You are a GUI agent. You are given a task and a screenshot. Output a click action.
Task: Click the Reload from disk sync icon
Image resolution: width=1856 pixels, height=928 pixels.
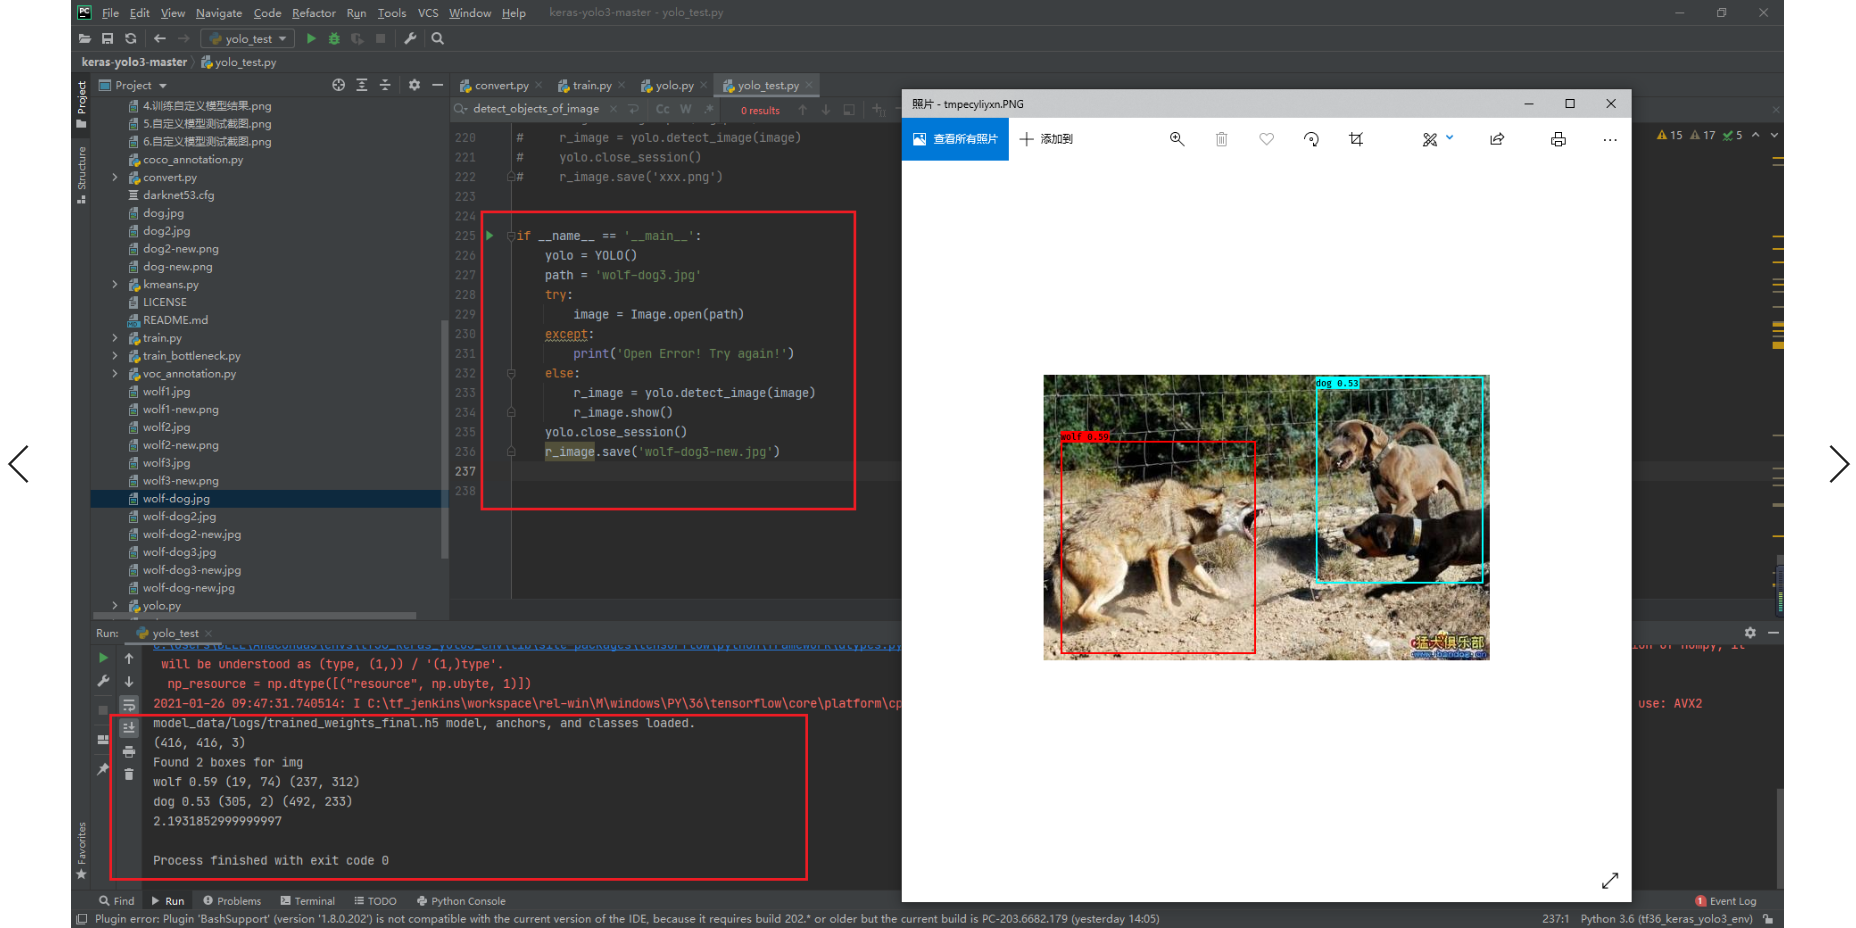click(x=131, y=39)
